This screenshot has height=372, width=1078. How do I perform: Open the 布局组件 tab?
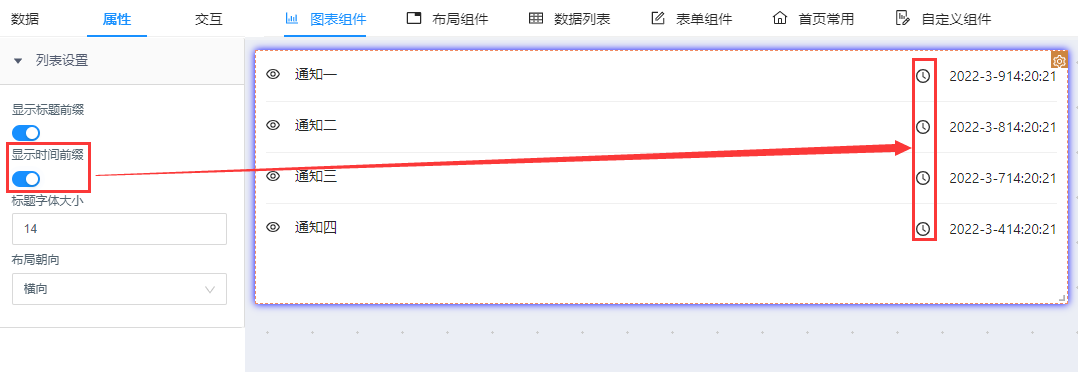pyautogui.click(x=448, y=19)
